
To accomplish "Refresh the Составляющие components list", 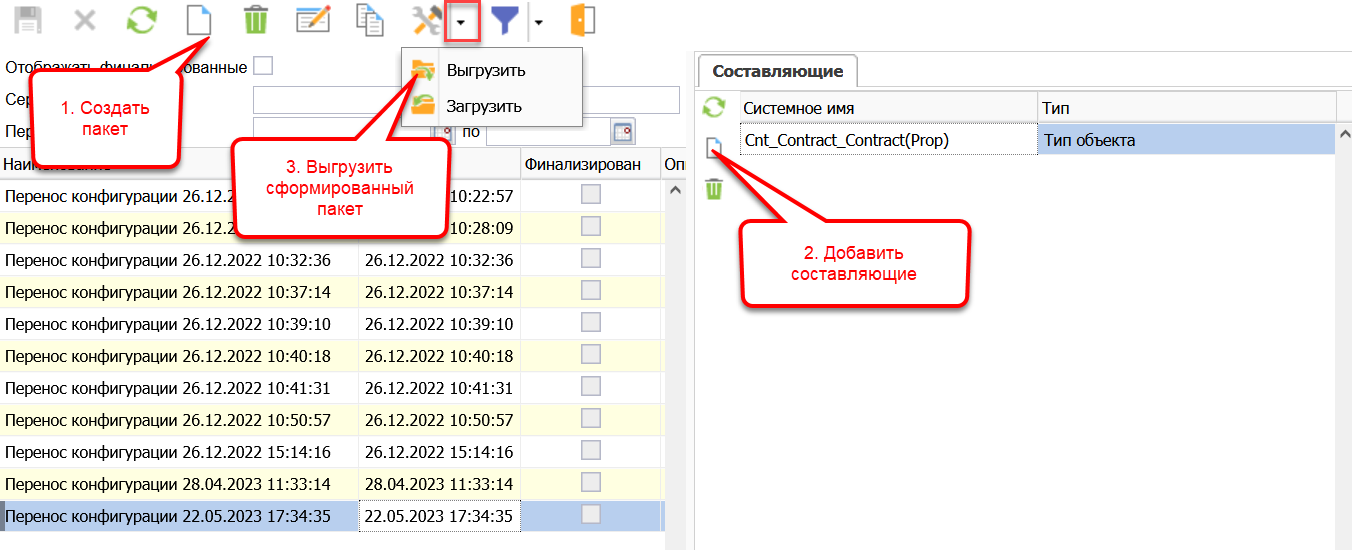I will point(713,107).
